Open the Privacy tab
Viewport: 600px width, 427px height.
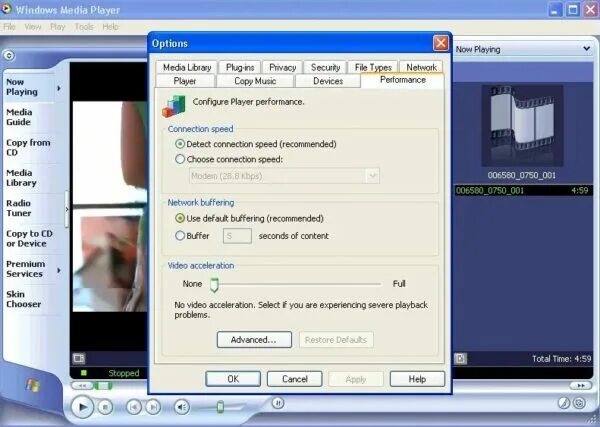pyautogui.click(x=282, y=67)
